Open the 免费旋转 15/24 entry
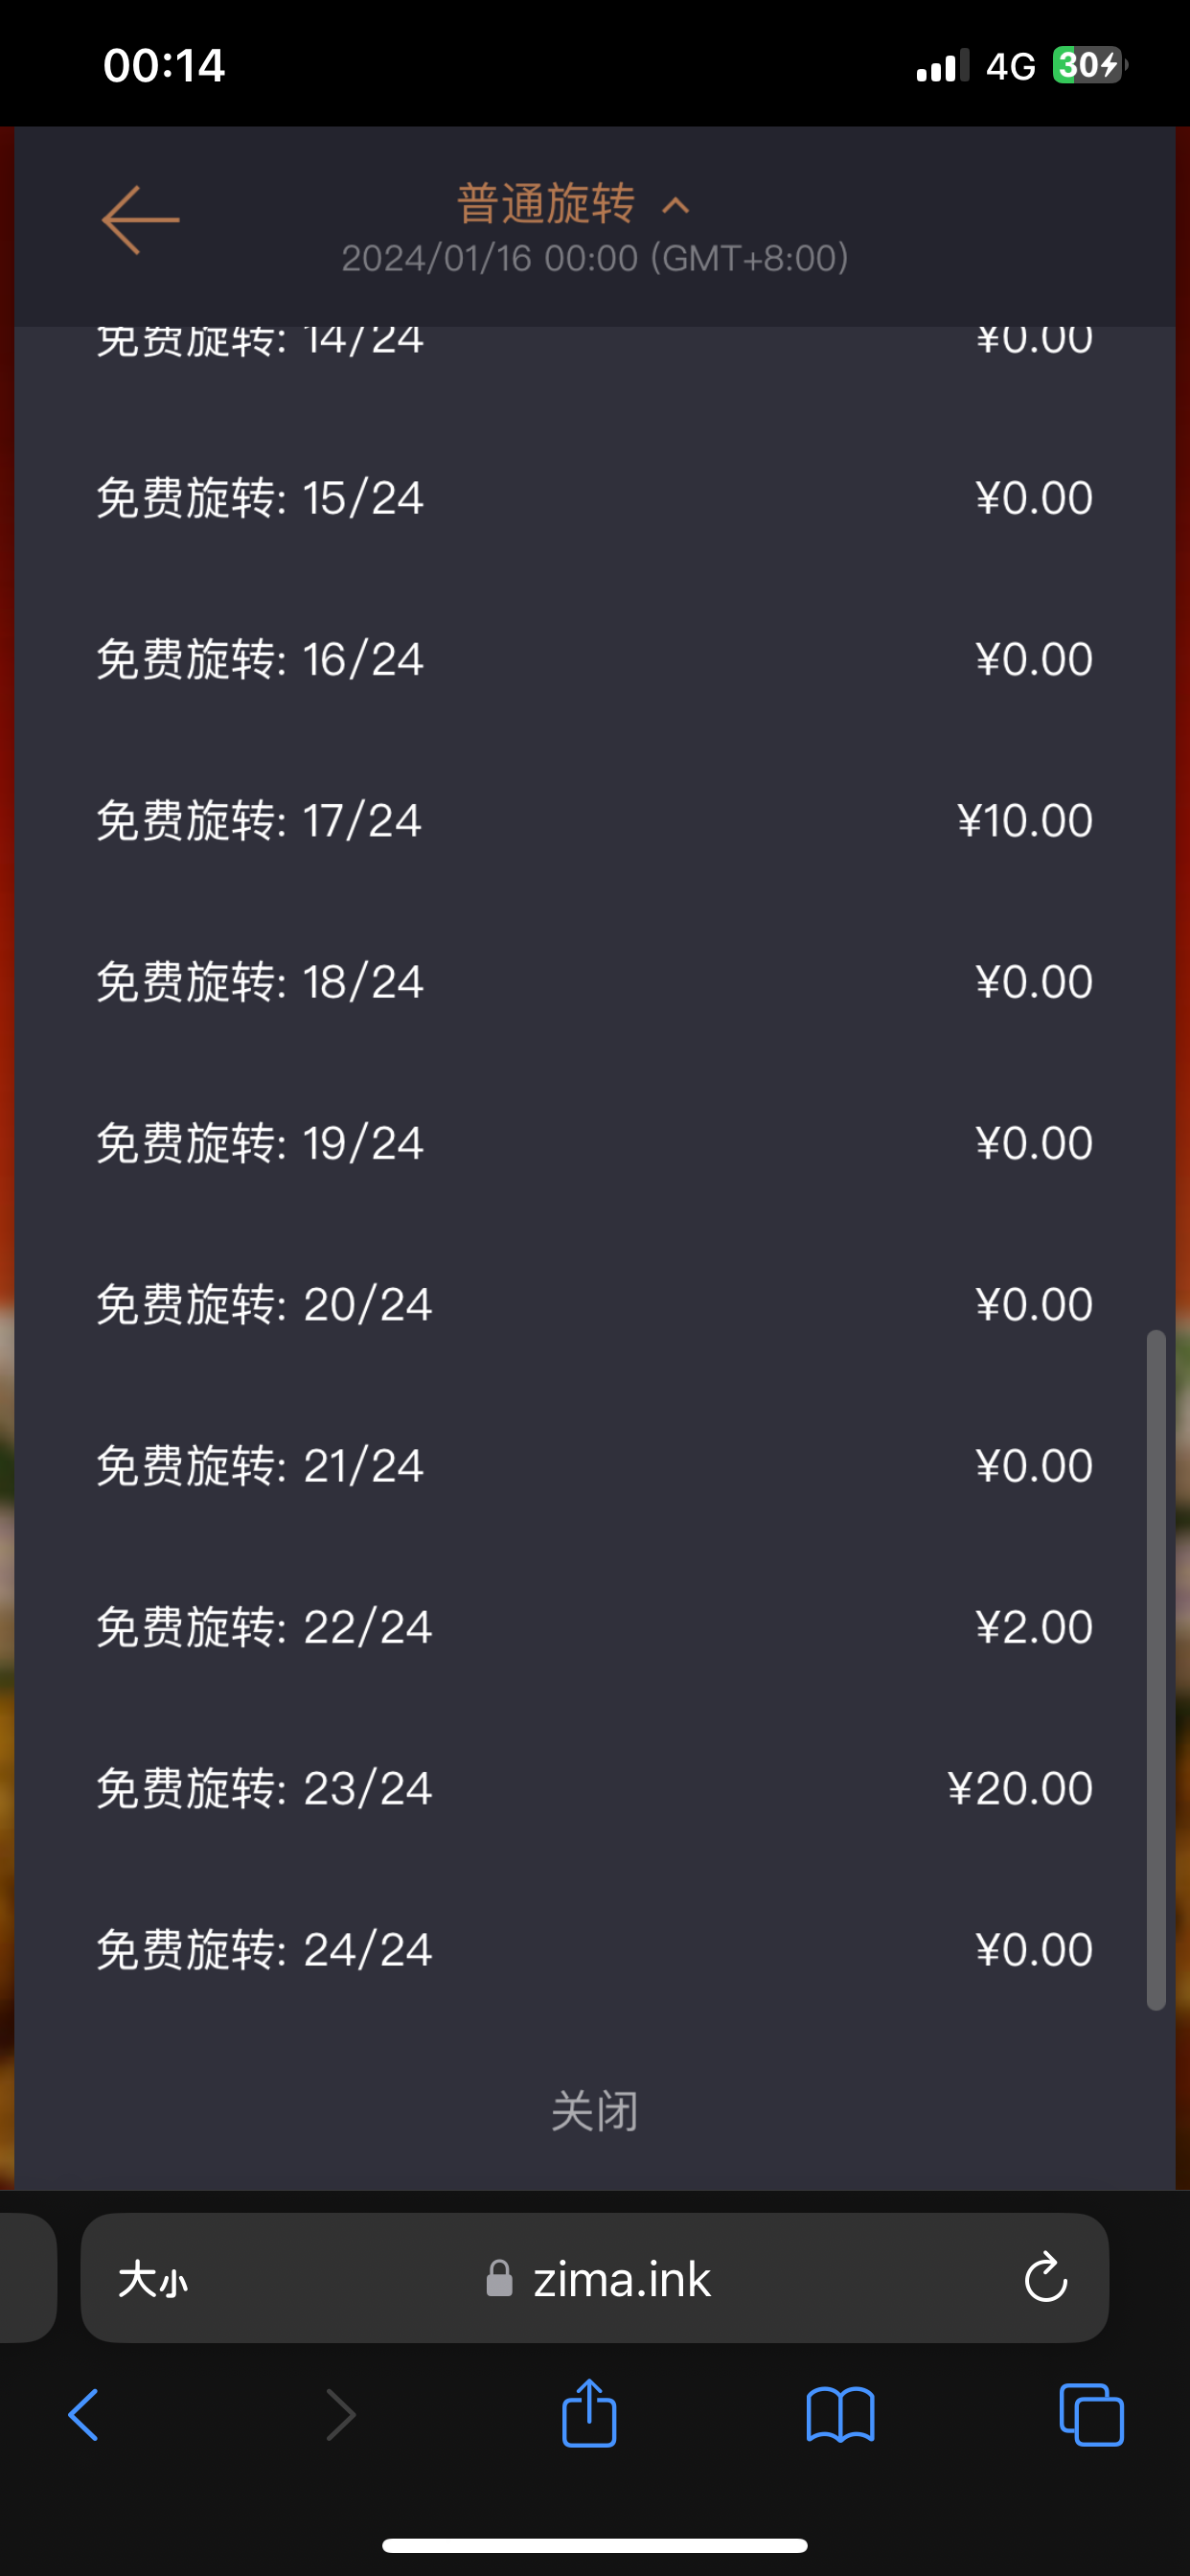The height and width of the screenshot is (2576, 1190). (594, 498)
